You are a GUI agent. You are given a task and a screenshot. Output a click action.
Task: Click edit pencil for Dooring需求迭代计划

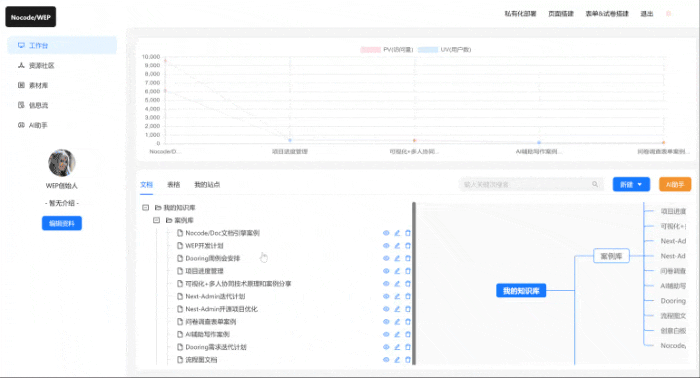tap(397, 347)
